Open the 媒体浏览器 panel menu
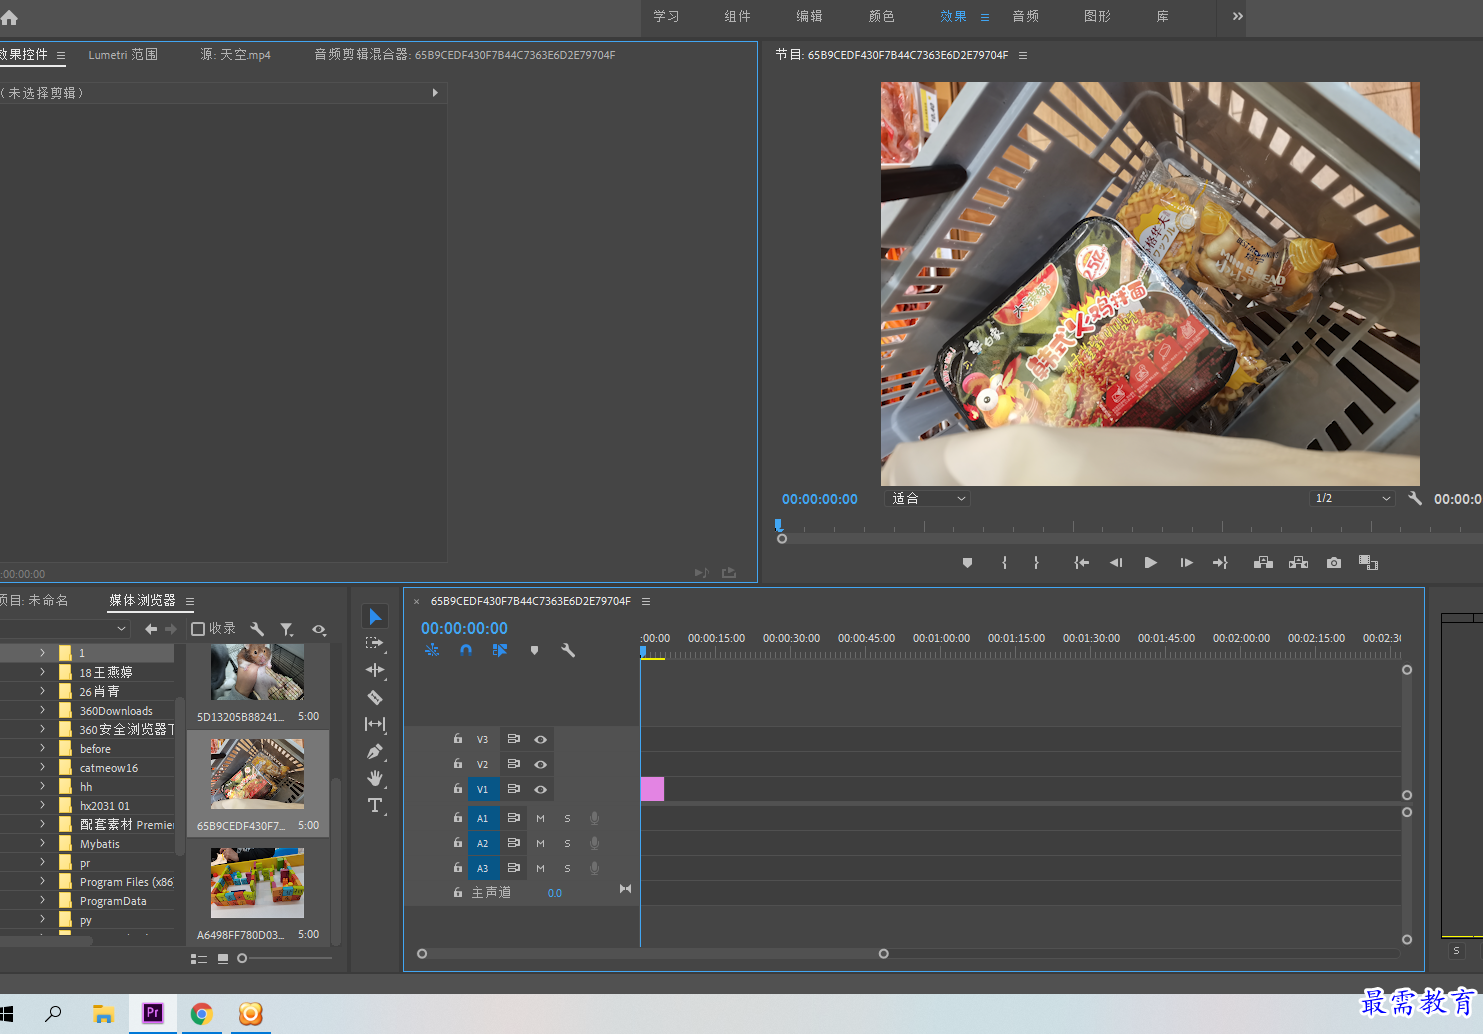 [190, 601]
